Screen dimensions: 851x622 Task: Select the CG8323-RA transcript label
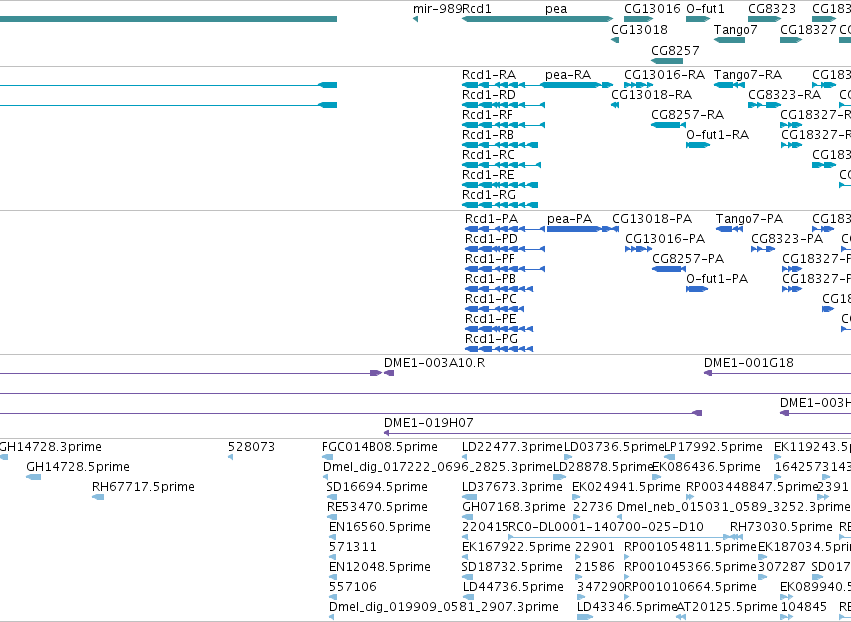click(x=785, y=95)
